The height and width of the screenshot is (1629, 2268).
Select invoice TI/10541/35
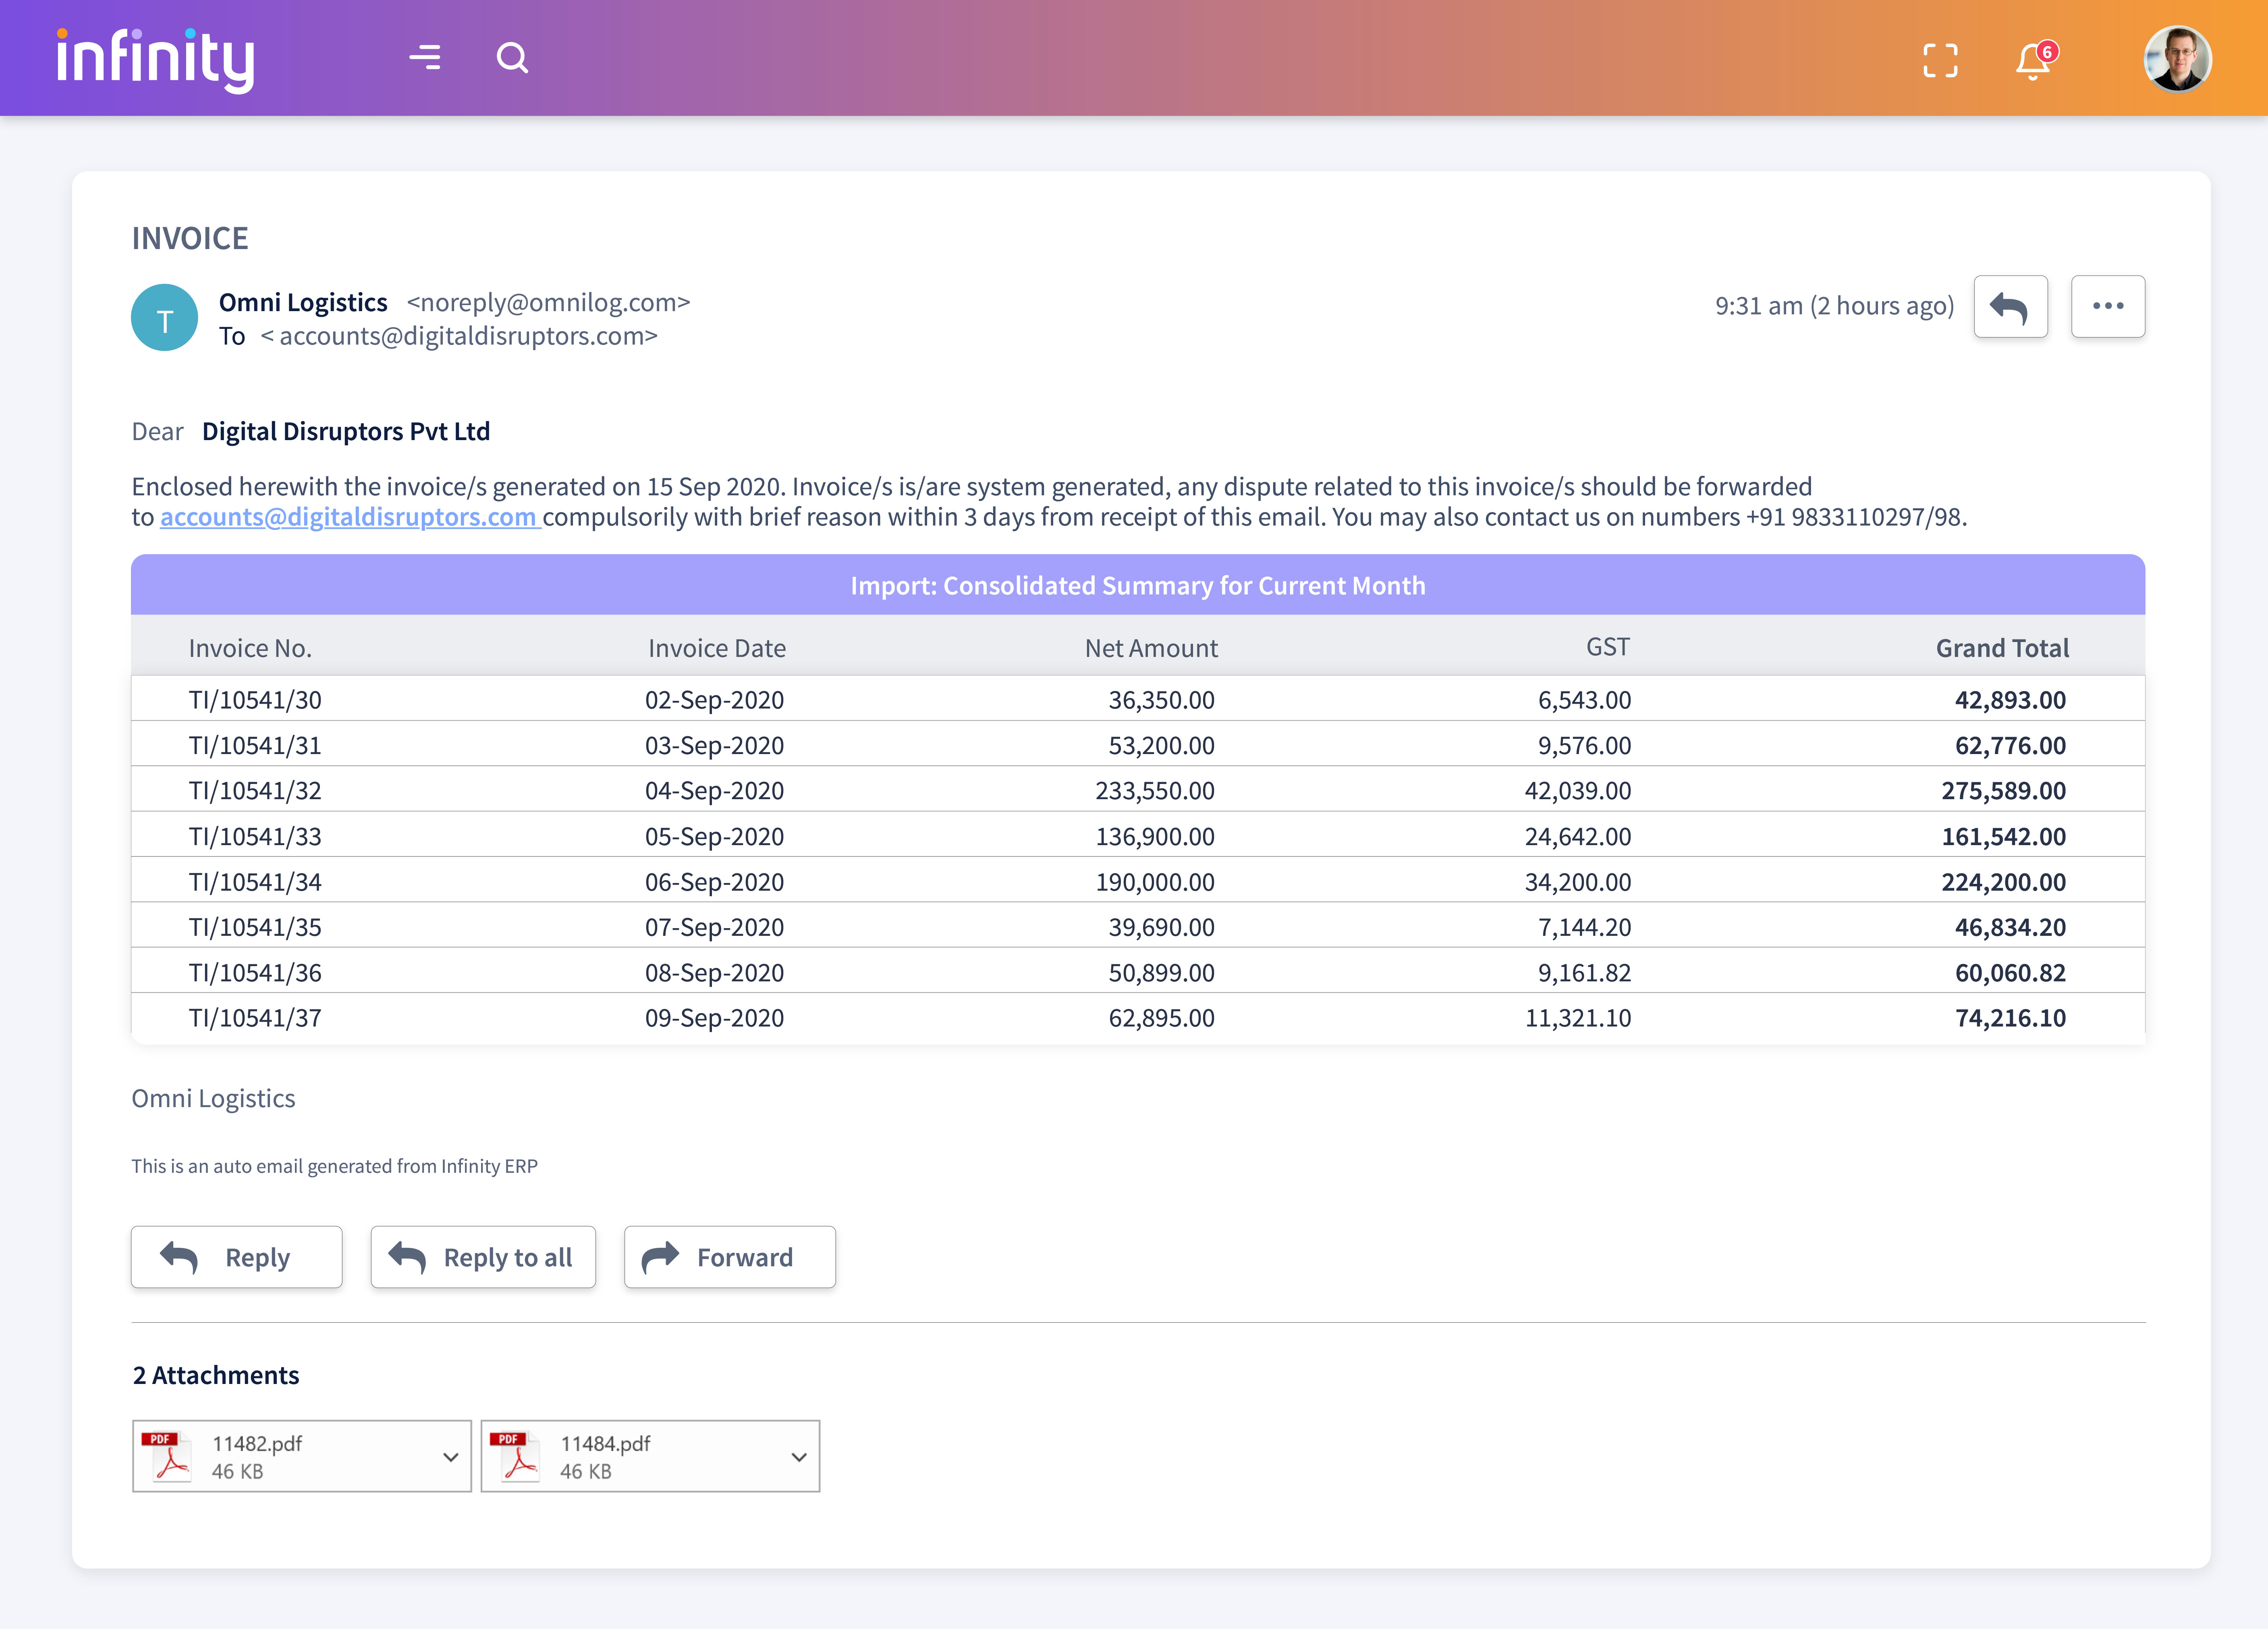(x=255, y=927)
